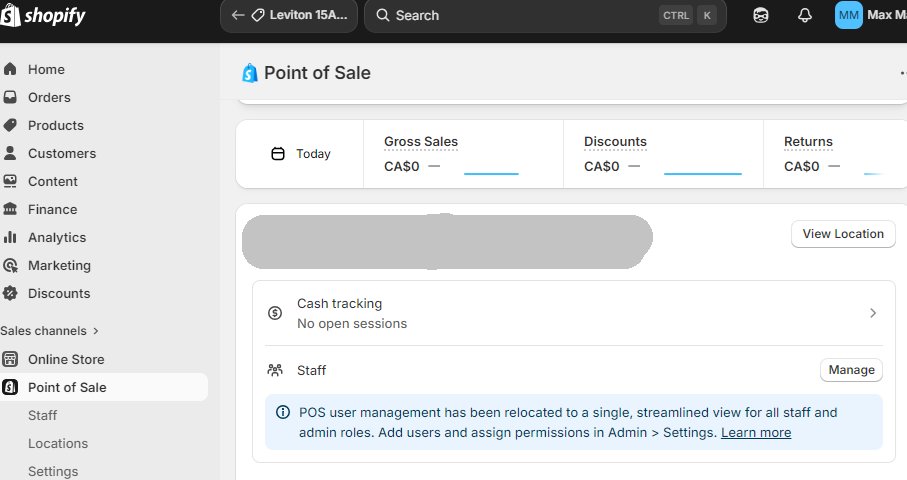Go to Online Store channel
The width and height of the screenshot is (907, 480).
click(66, 360)
